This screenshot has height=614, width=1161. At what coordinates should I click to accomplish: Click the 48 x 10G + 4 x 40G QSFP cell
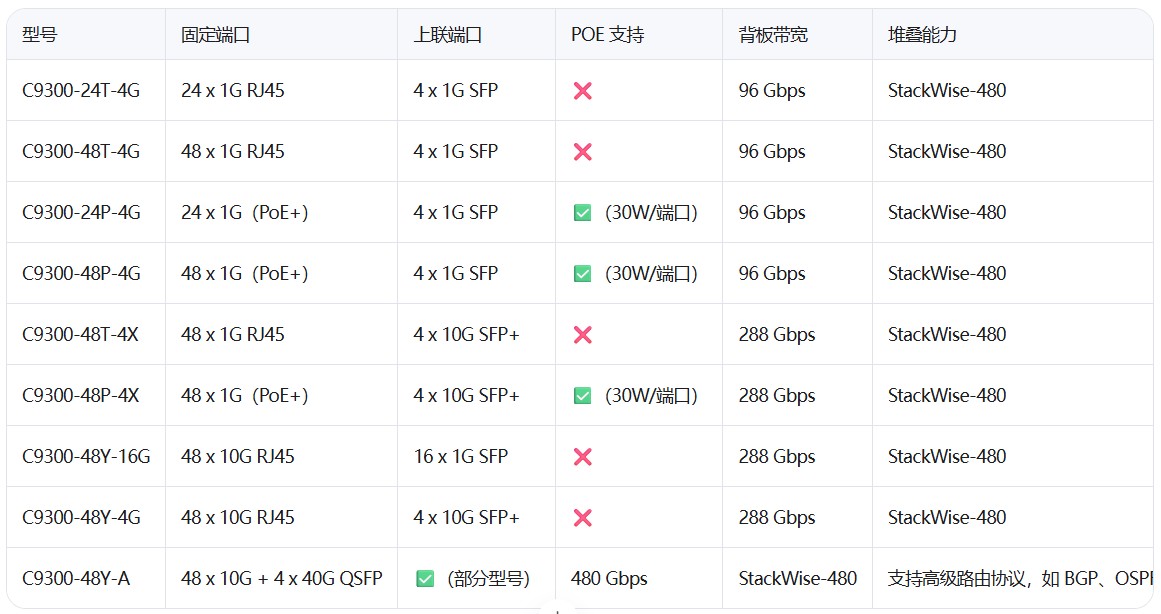tap(281, 579)
